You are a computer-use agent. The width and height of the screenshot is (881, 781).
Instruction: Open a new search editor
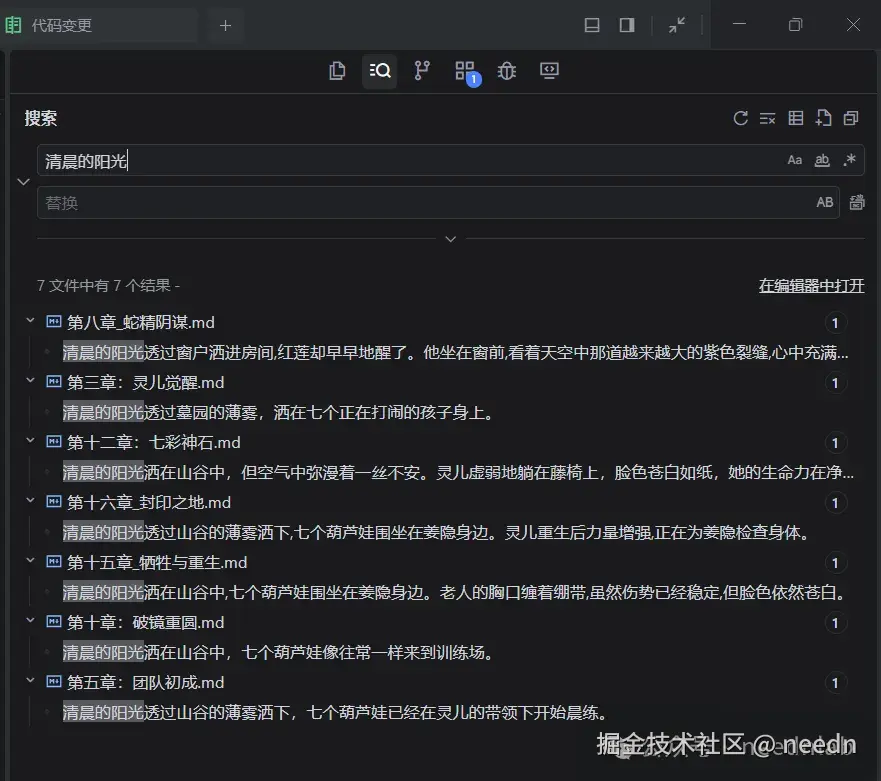(823, 118)
